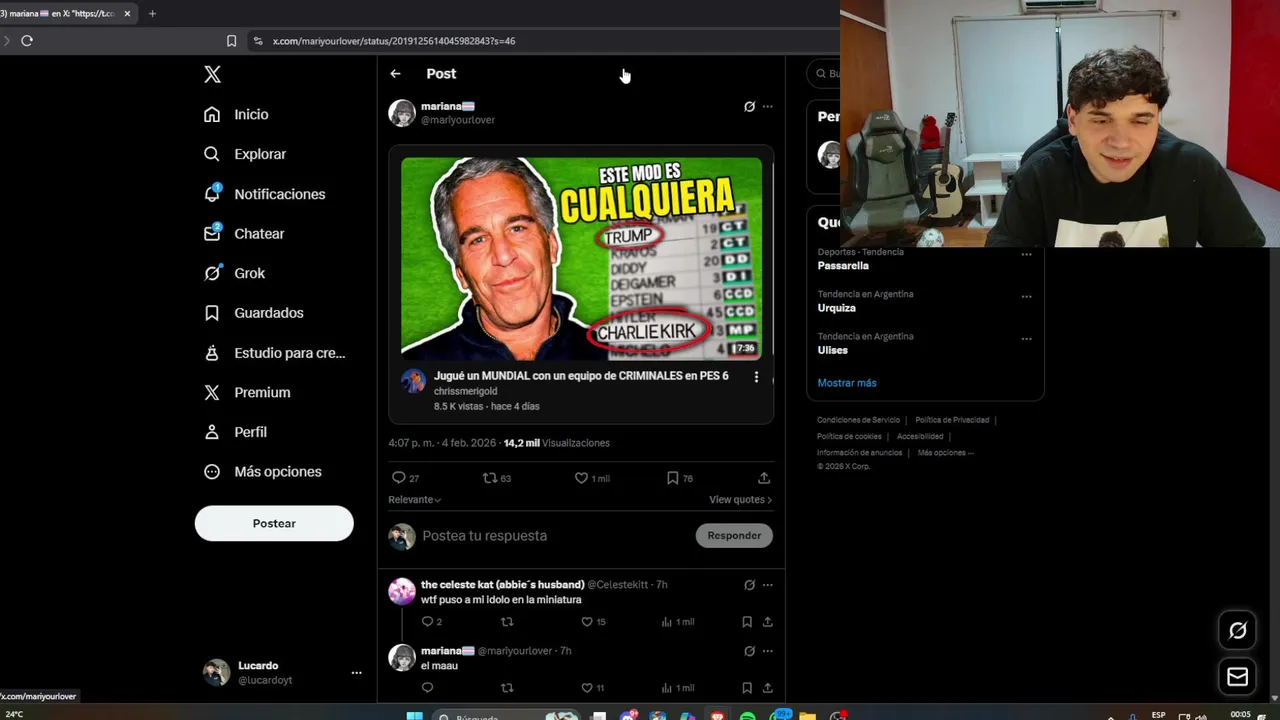Share Celestekitt's comment

point(768,622)
